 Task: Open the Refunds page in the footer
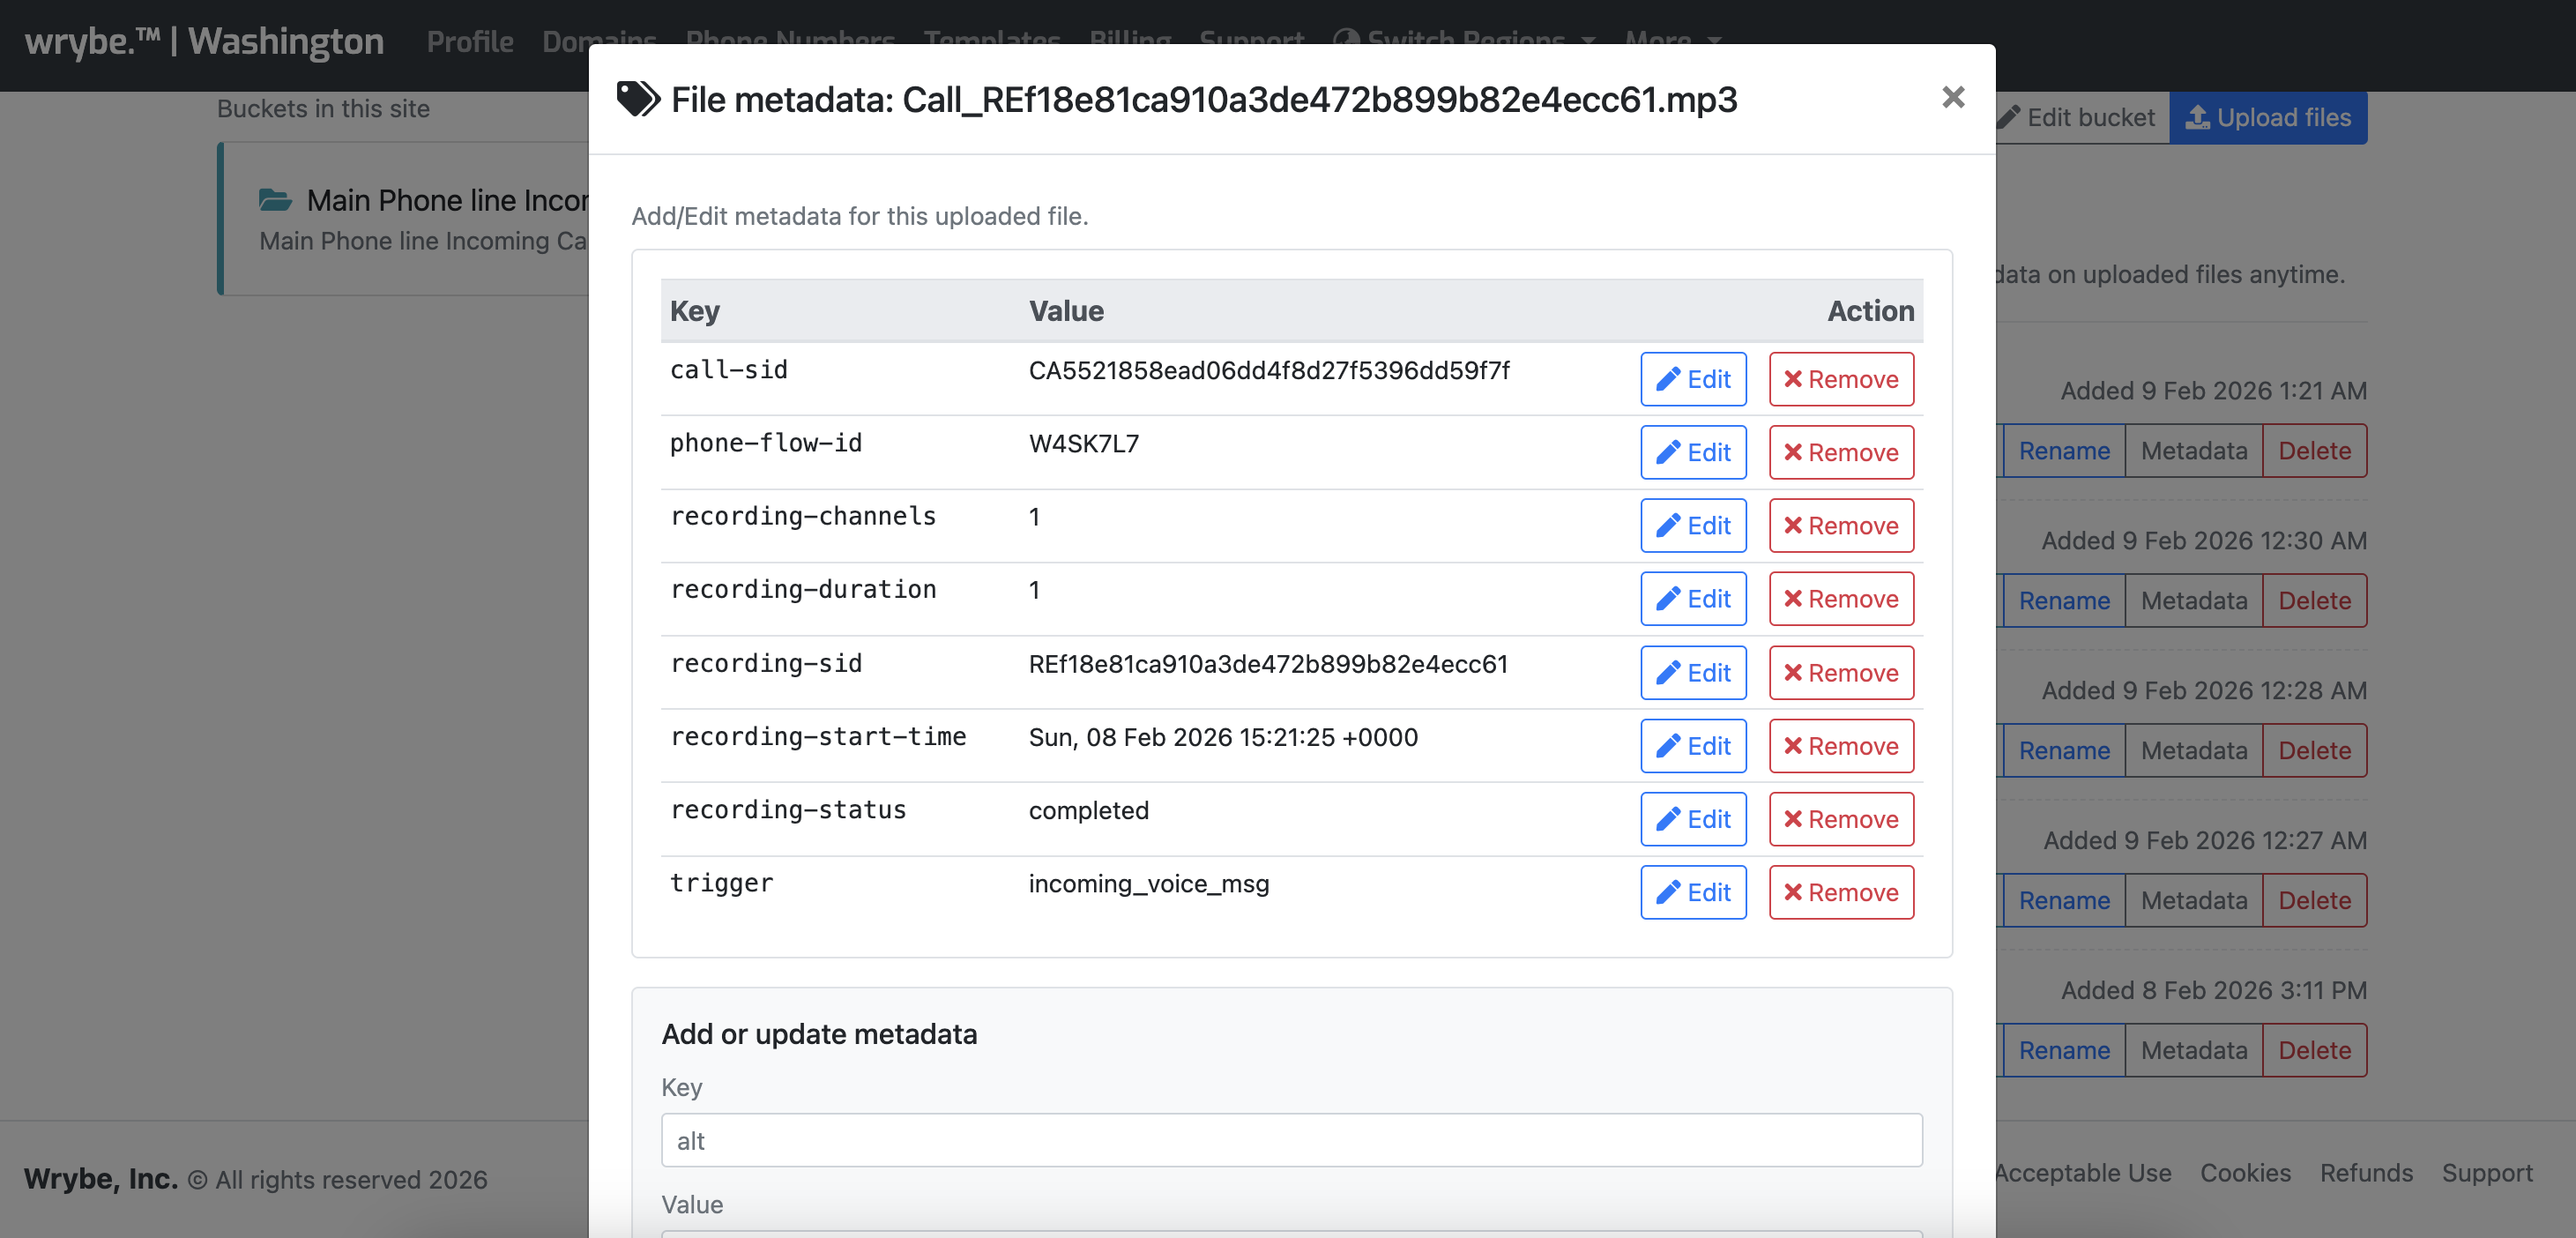tap(2366, 1173)
